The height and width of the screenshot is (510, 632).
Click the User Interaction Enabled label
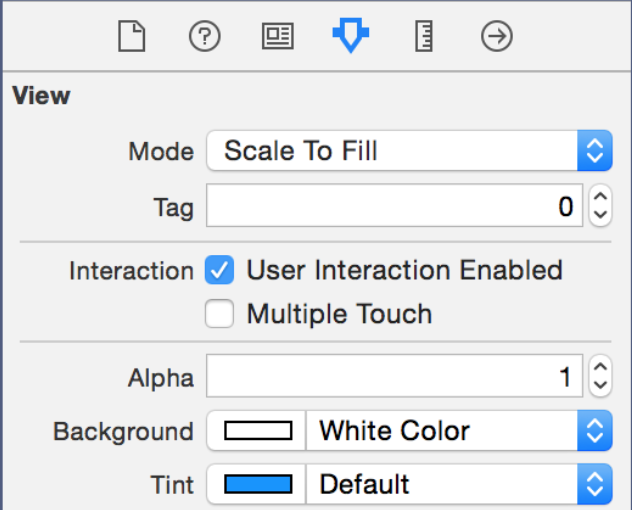point(404,270)
